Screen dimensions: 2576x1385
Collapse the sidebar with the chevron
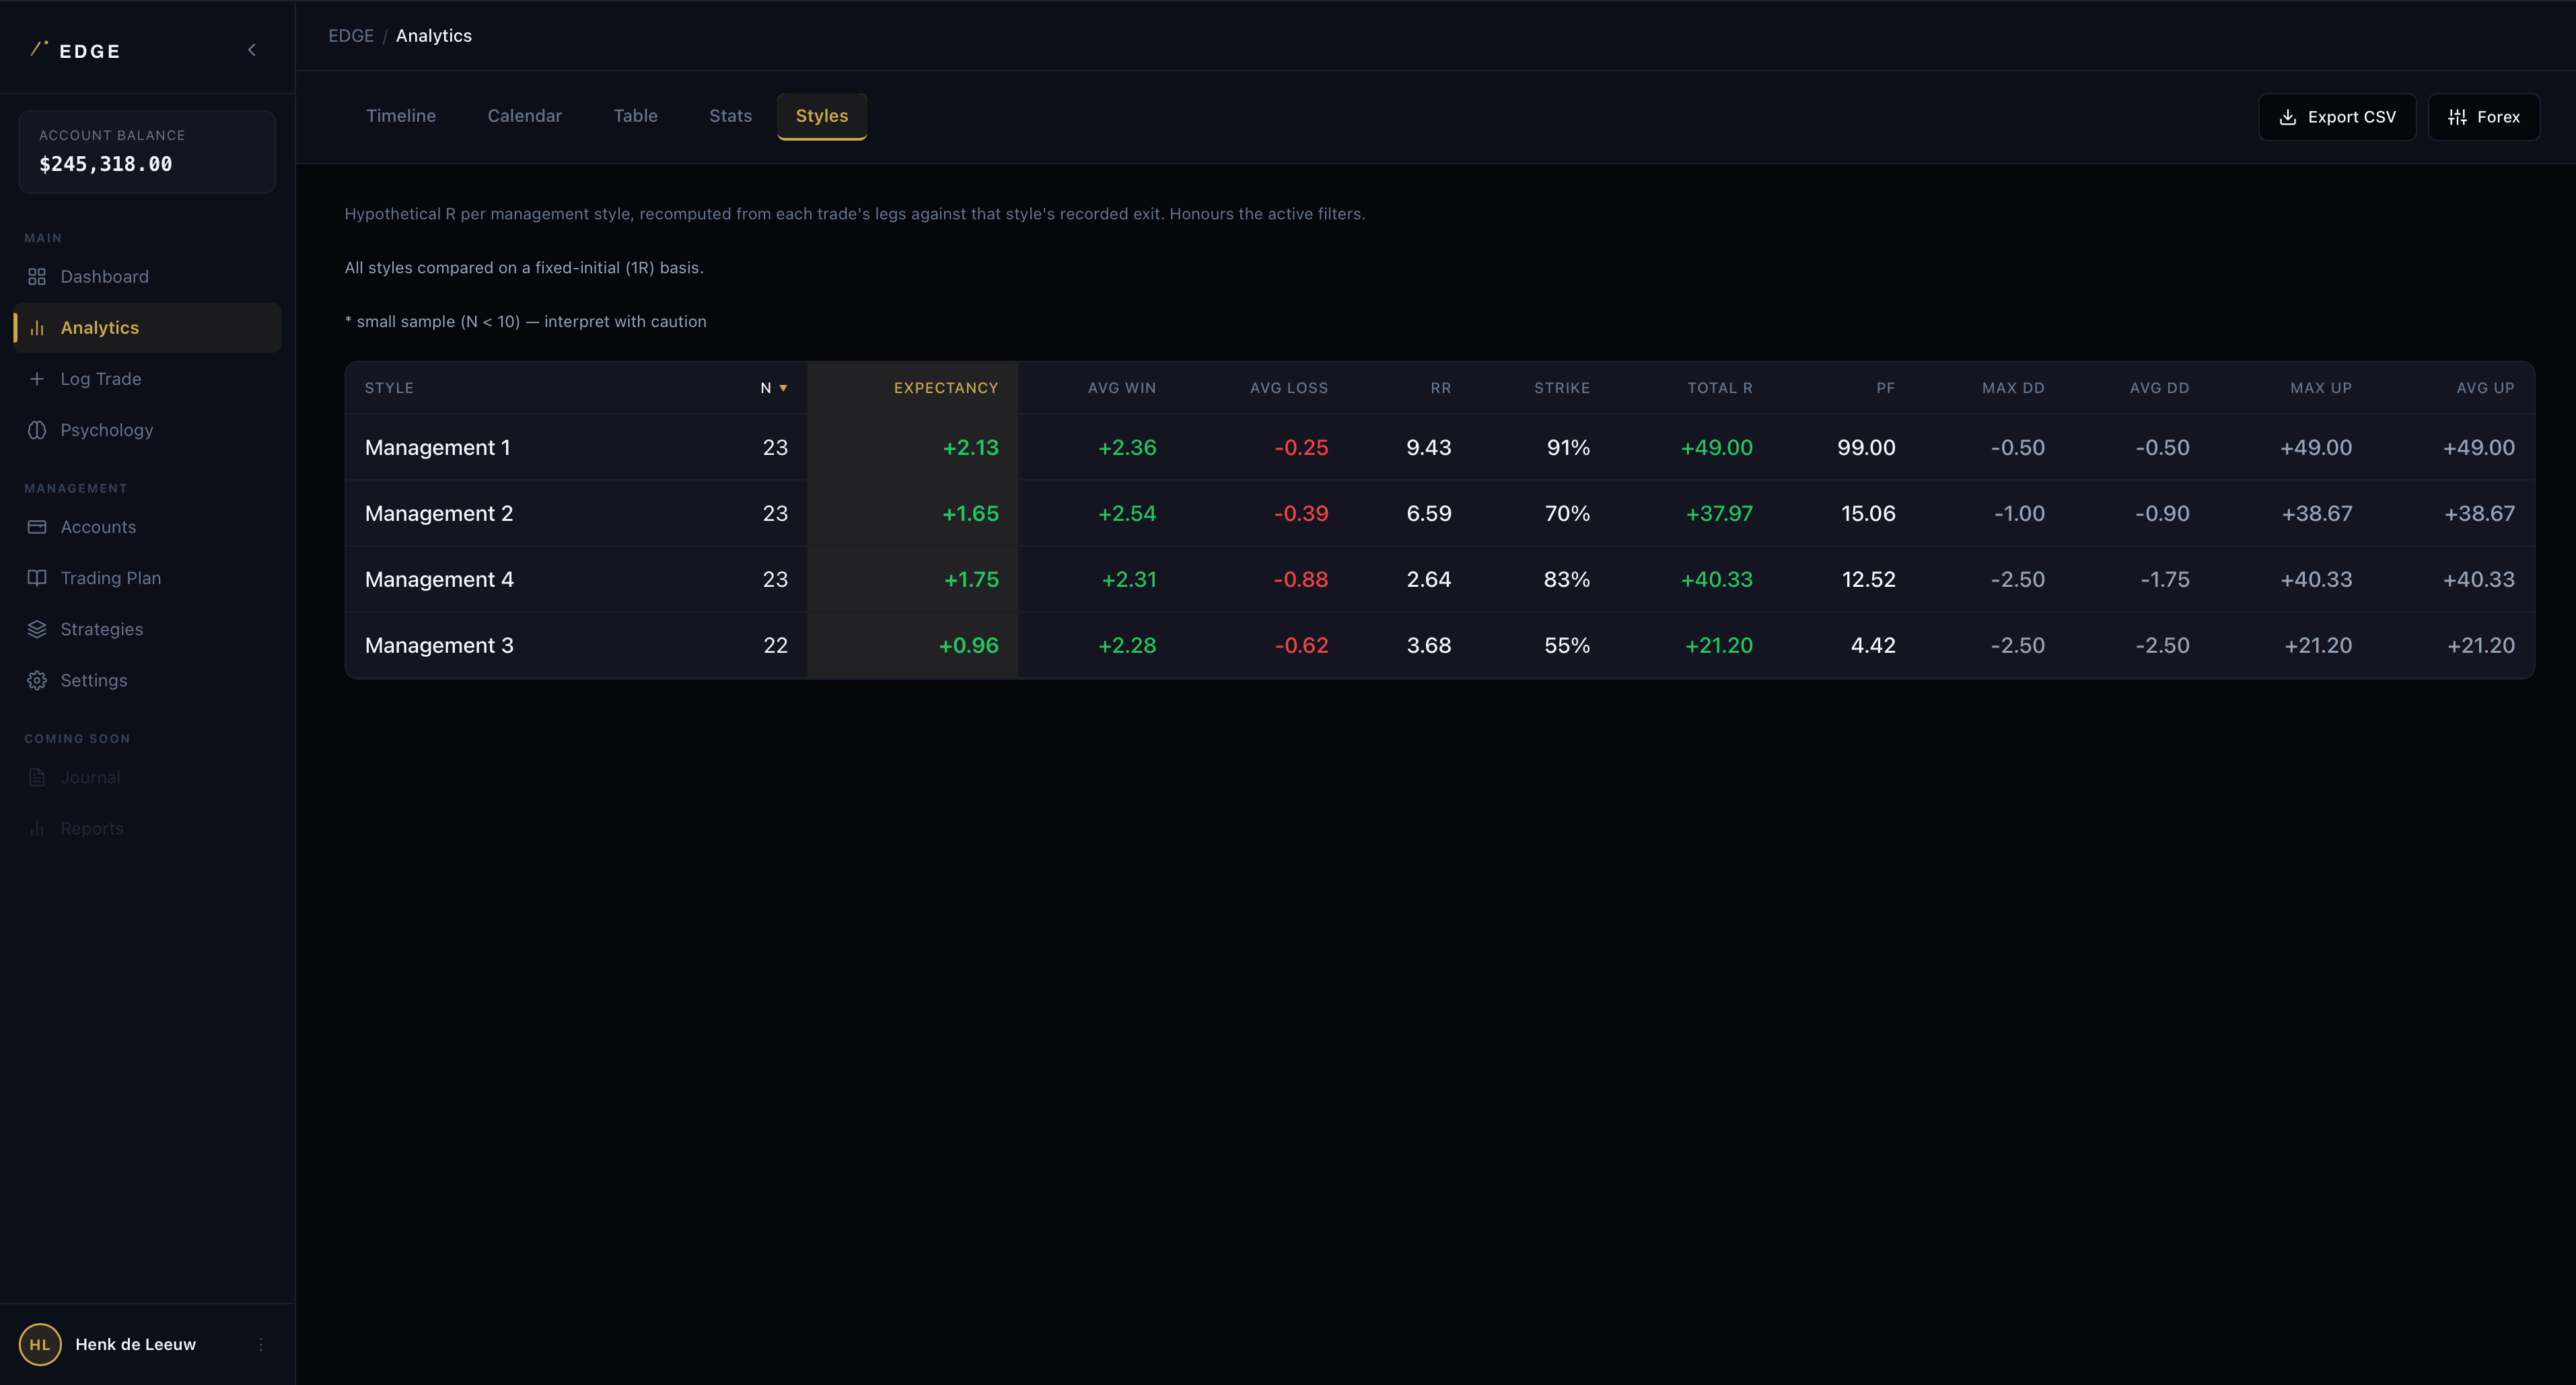[x=252, y=50]
